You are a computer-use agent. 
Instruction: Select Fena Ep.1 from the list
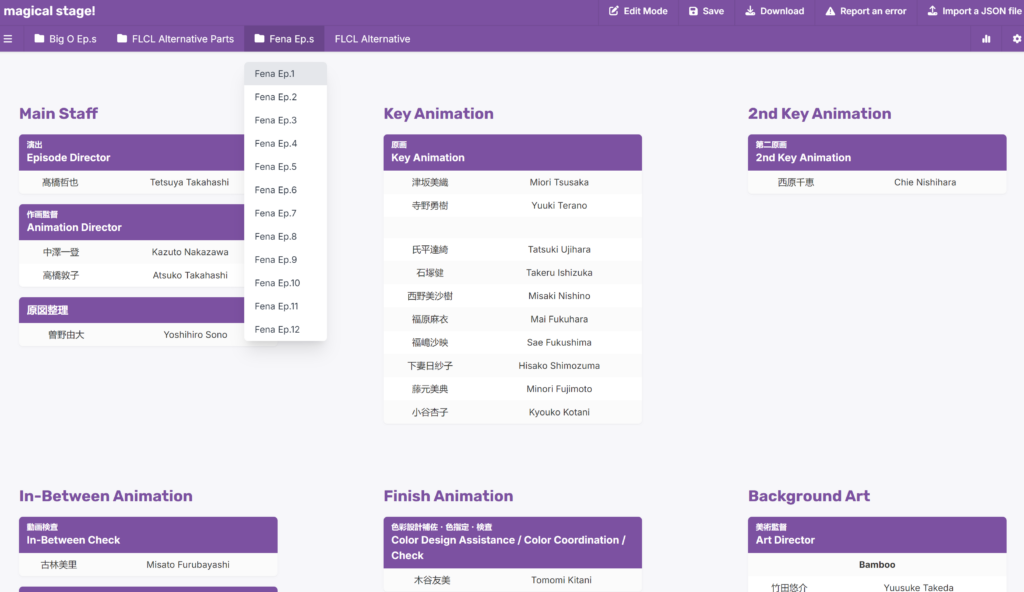(275, 74)
